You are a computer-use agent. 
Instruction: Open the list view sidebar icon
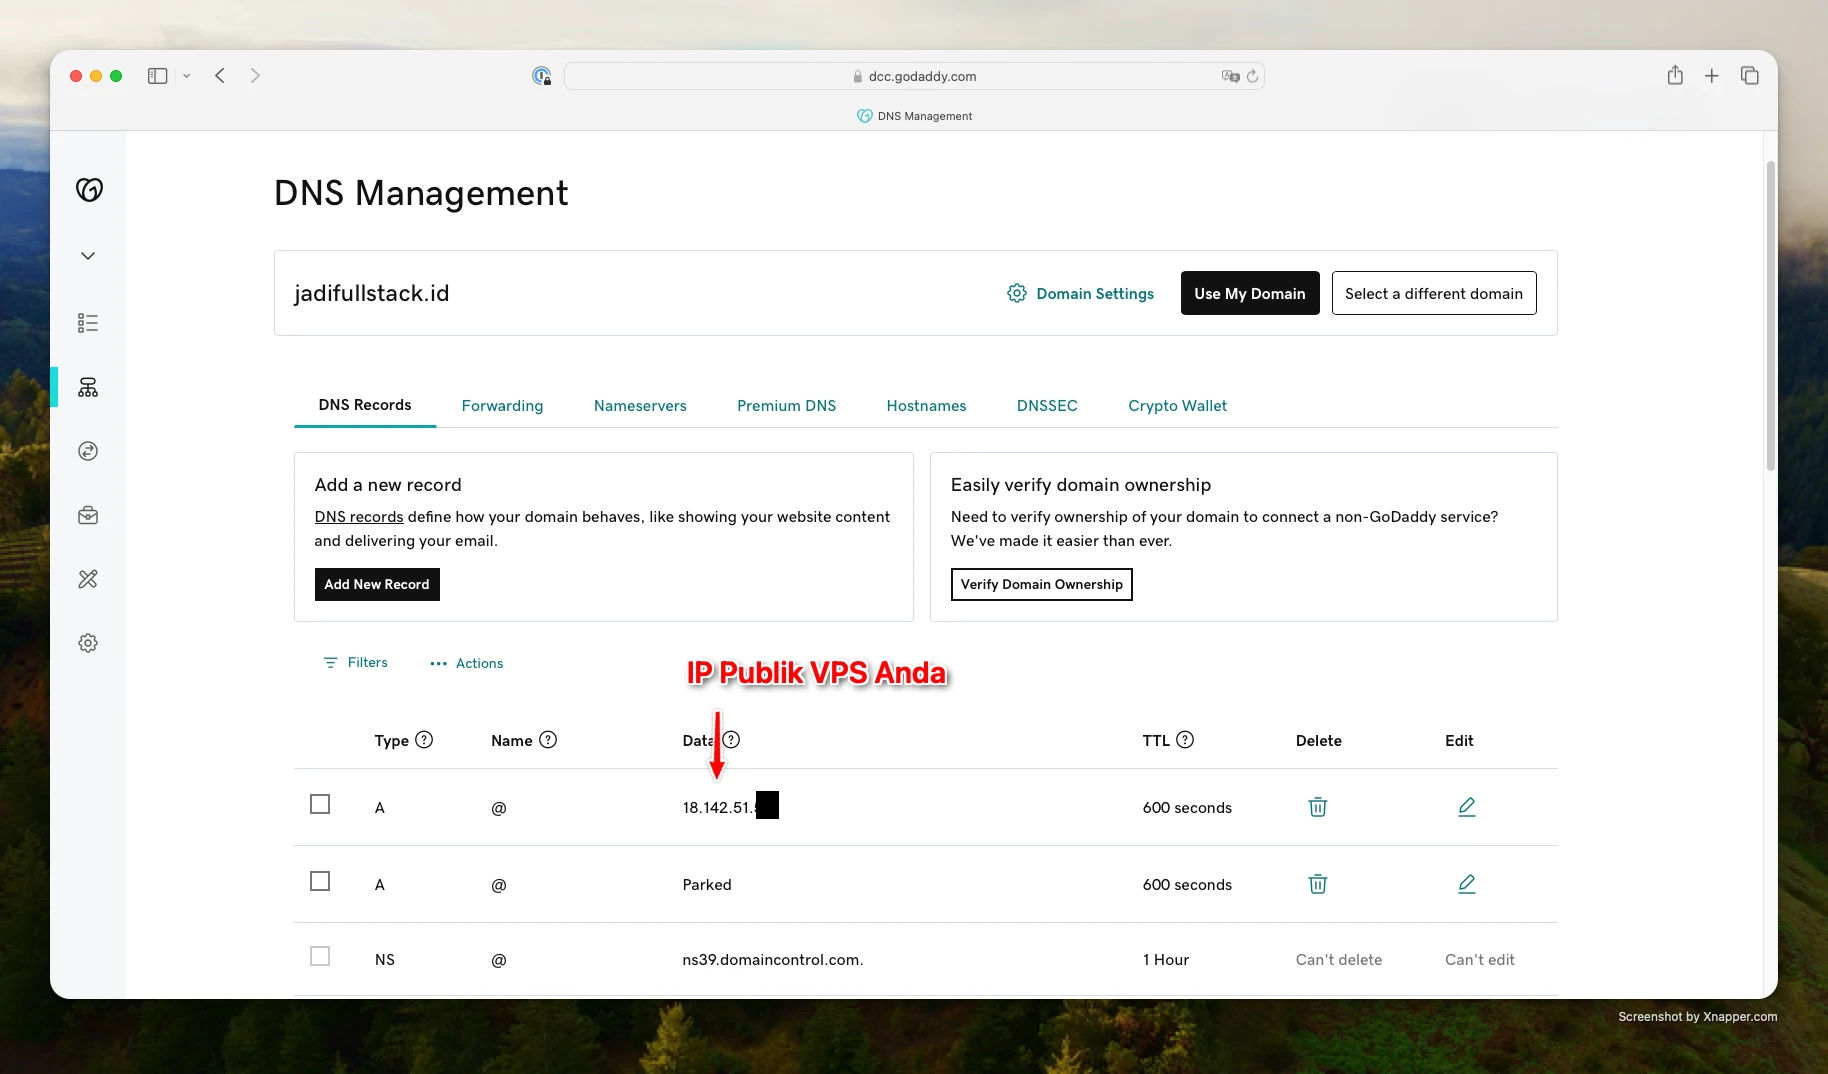88,323
